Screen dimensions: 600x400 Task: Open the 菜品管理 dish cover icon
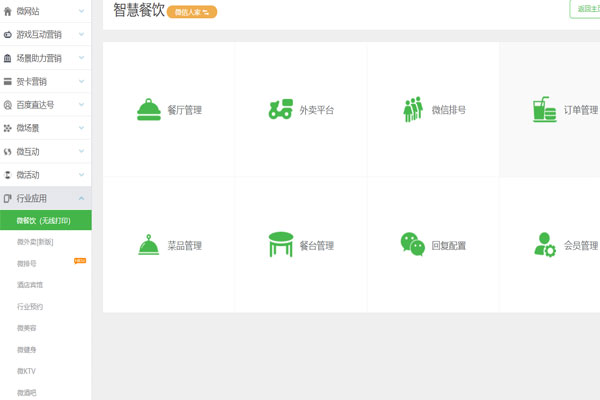148,245
